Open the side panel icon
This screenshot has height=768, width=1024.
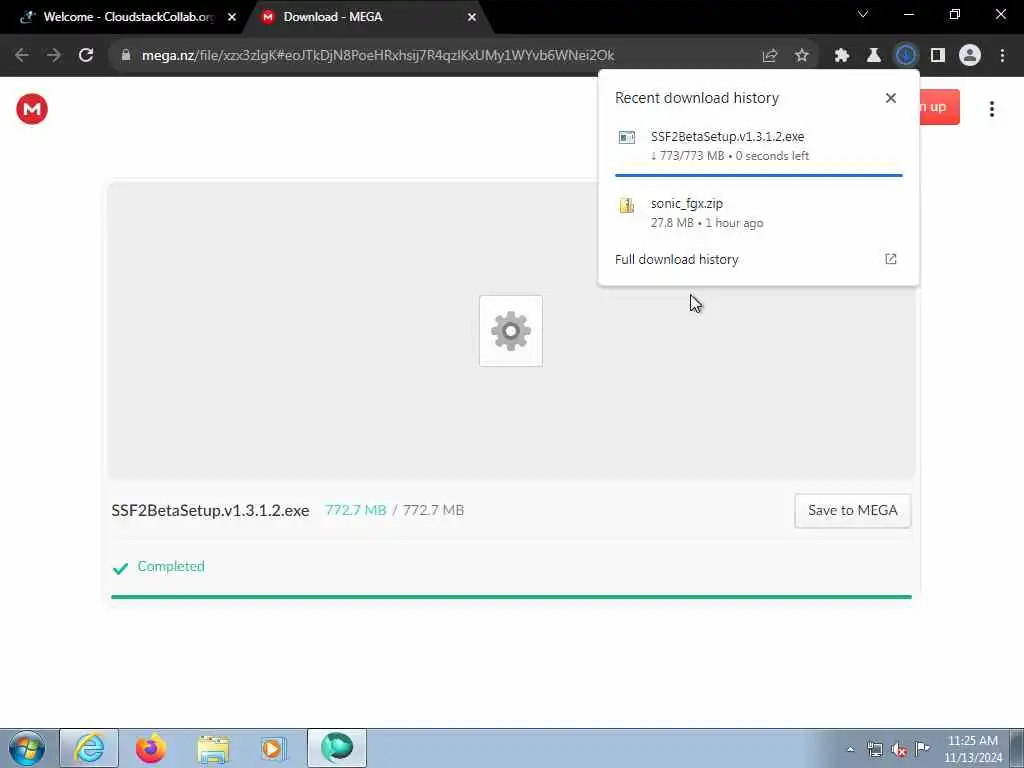(938, 56)
